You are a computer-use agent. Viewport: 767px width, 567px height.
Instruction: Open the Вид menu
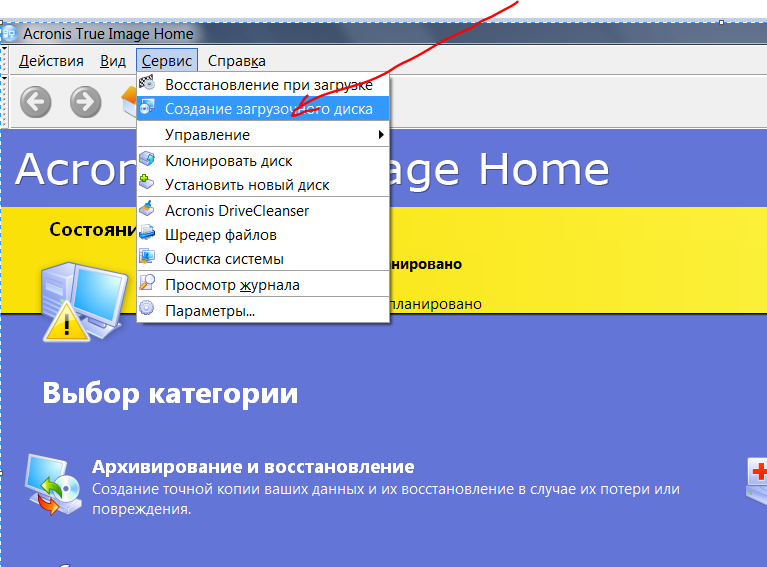113,61
